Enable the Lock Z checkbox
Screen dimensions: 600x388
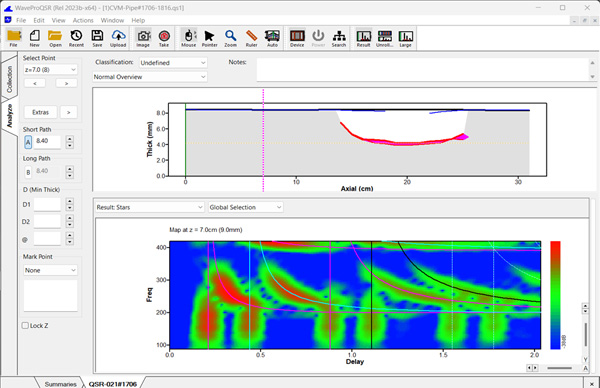[x=25, y=326]
